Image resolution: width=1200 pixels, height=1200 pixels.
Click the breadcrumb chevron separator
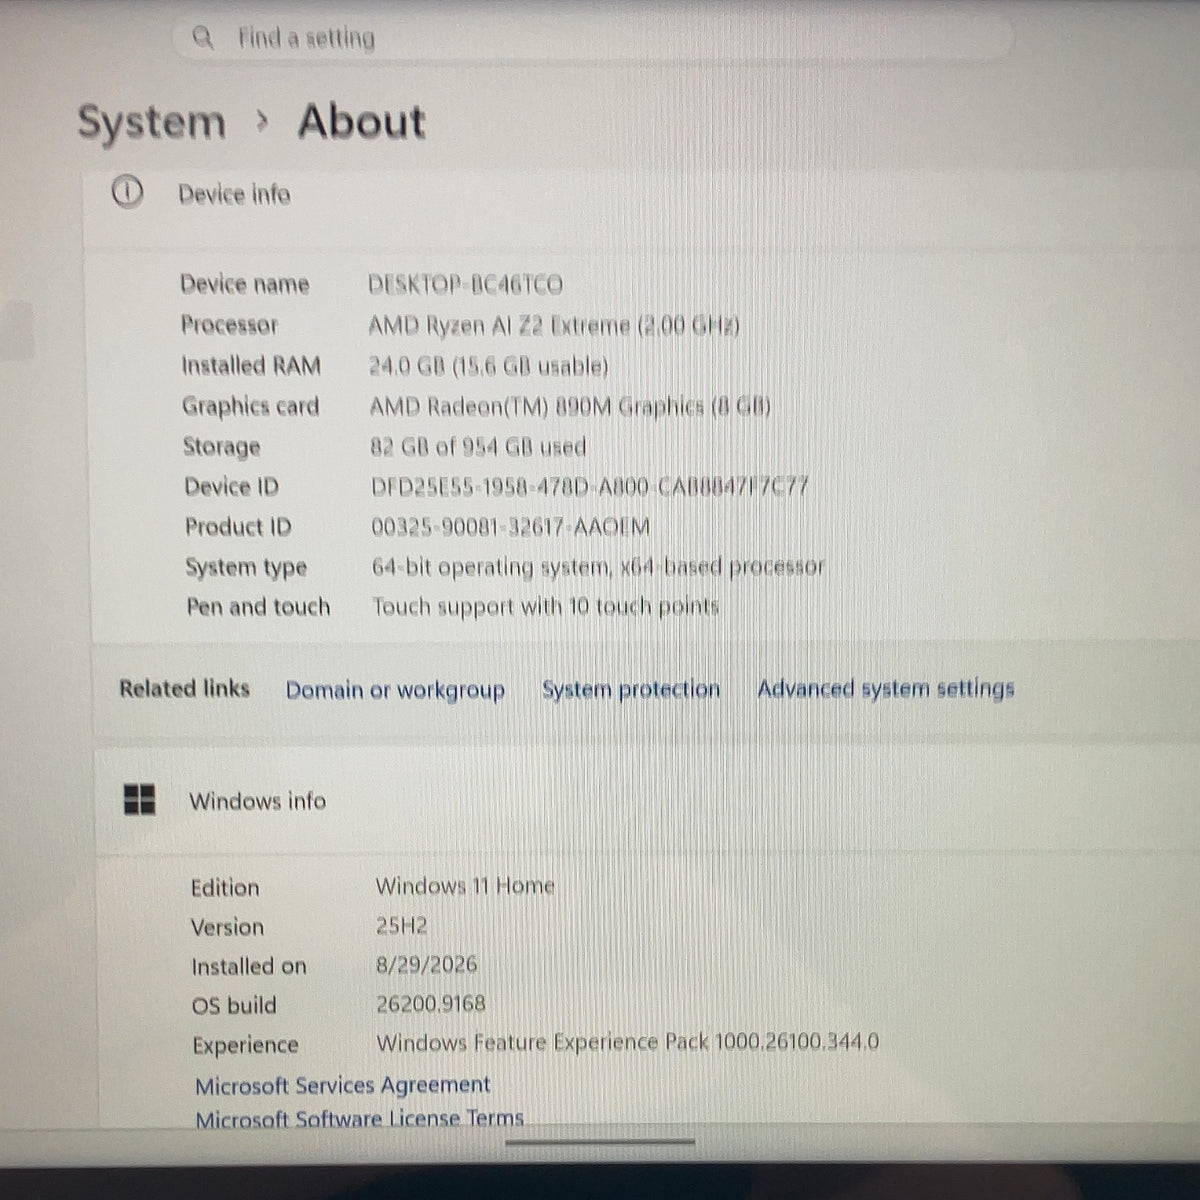click(262, 121)
